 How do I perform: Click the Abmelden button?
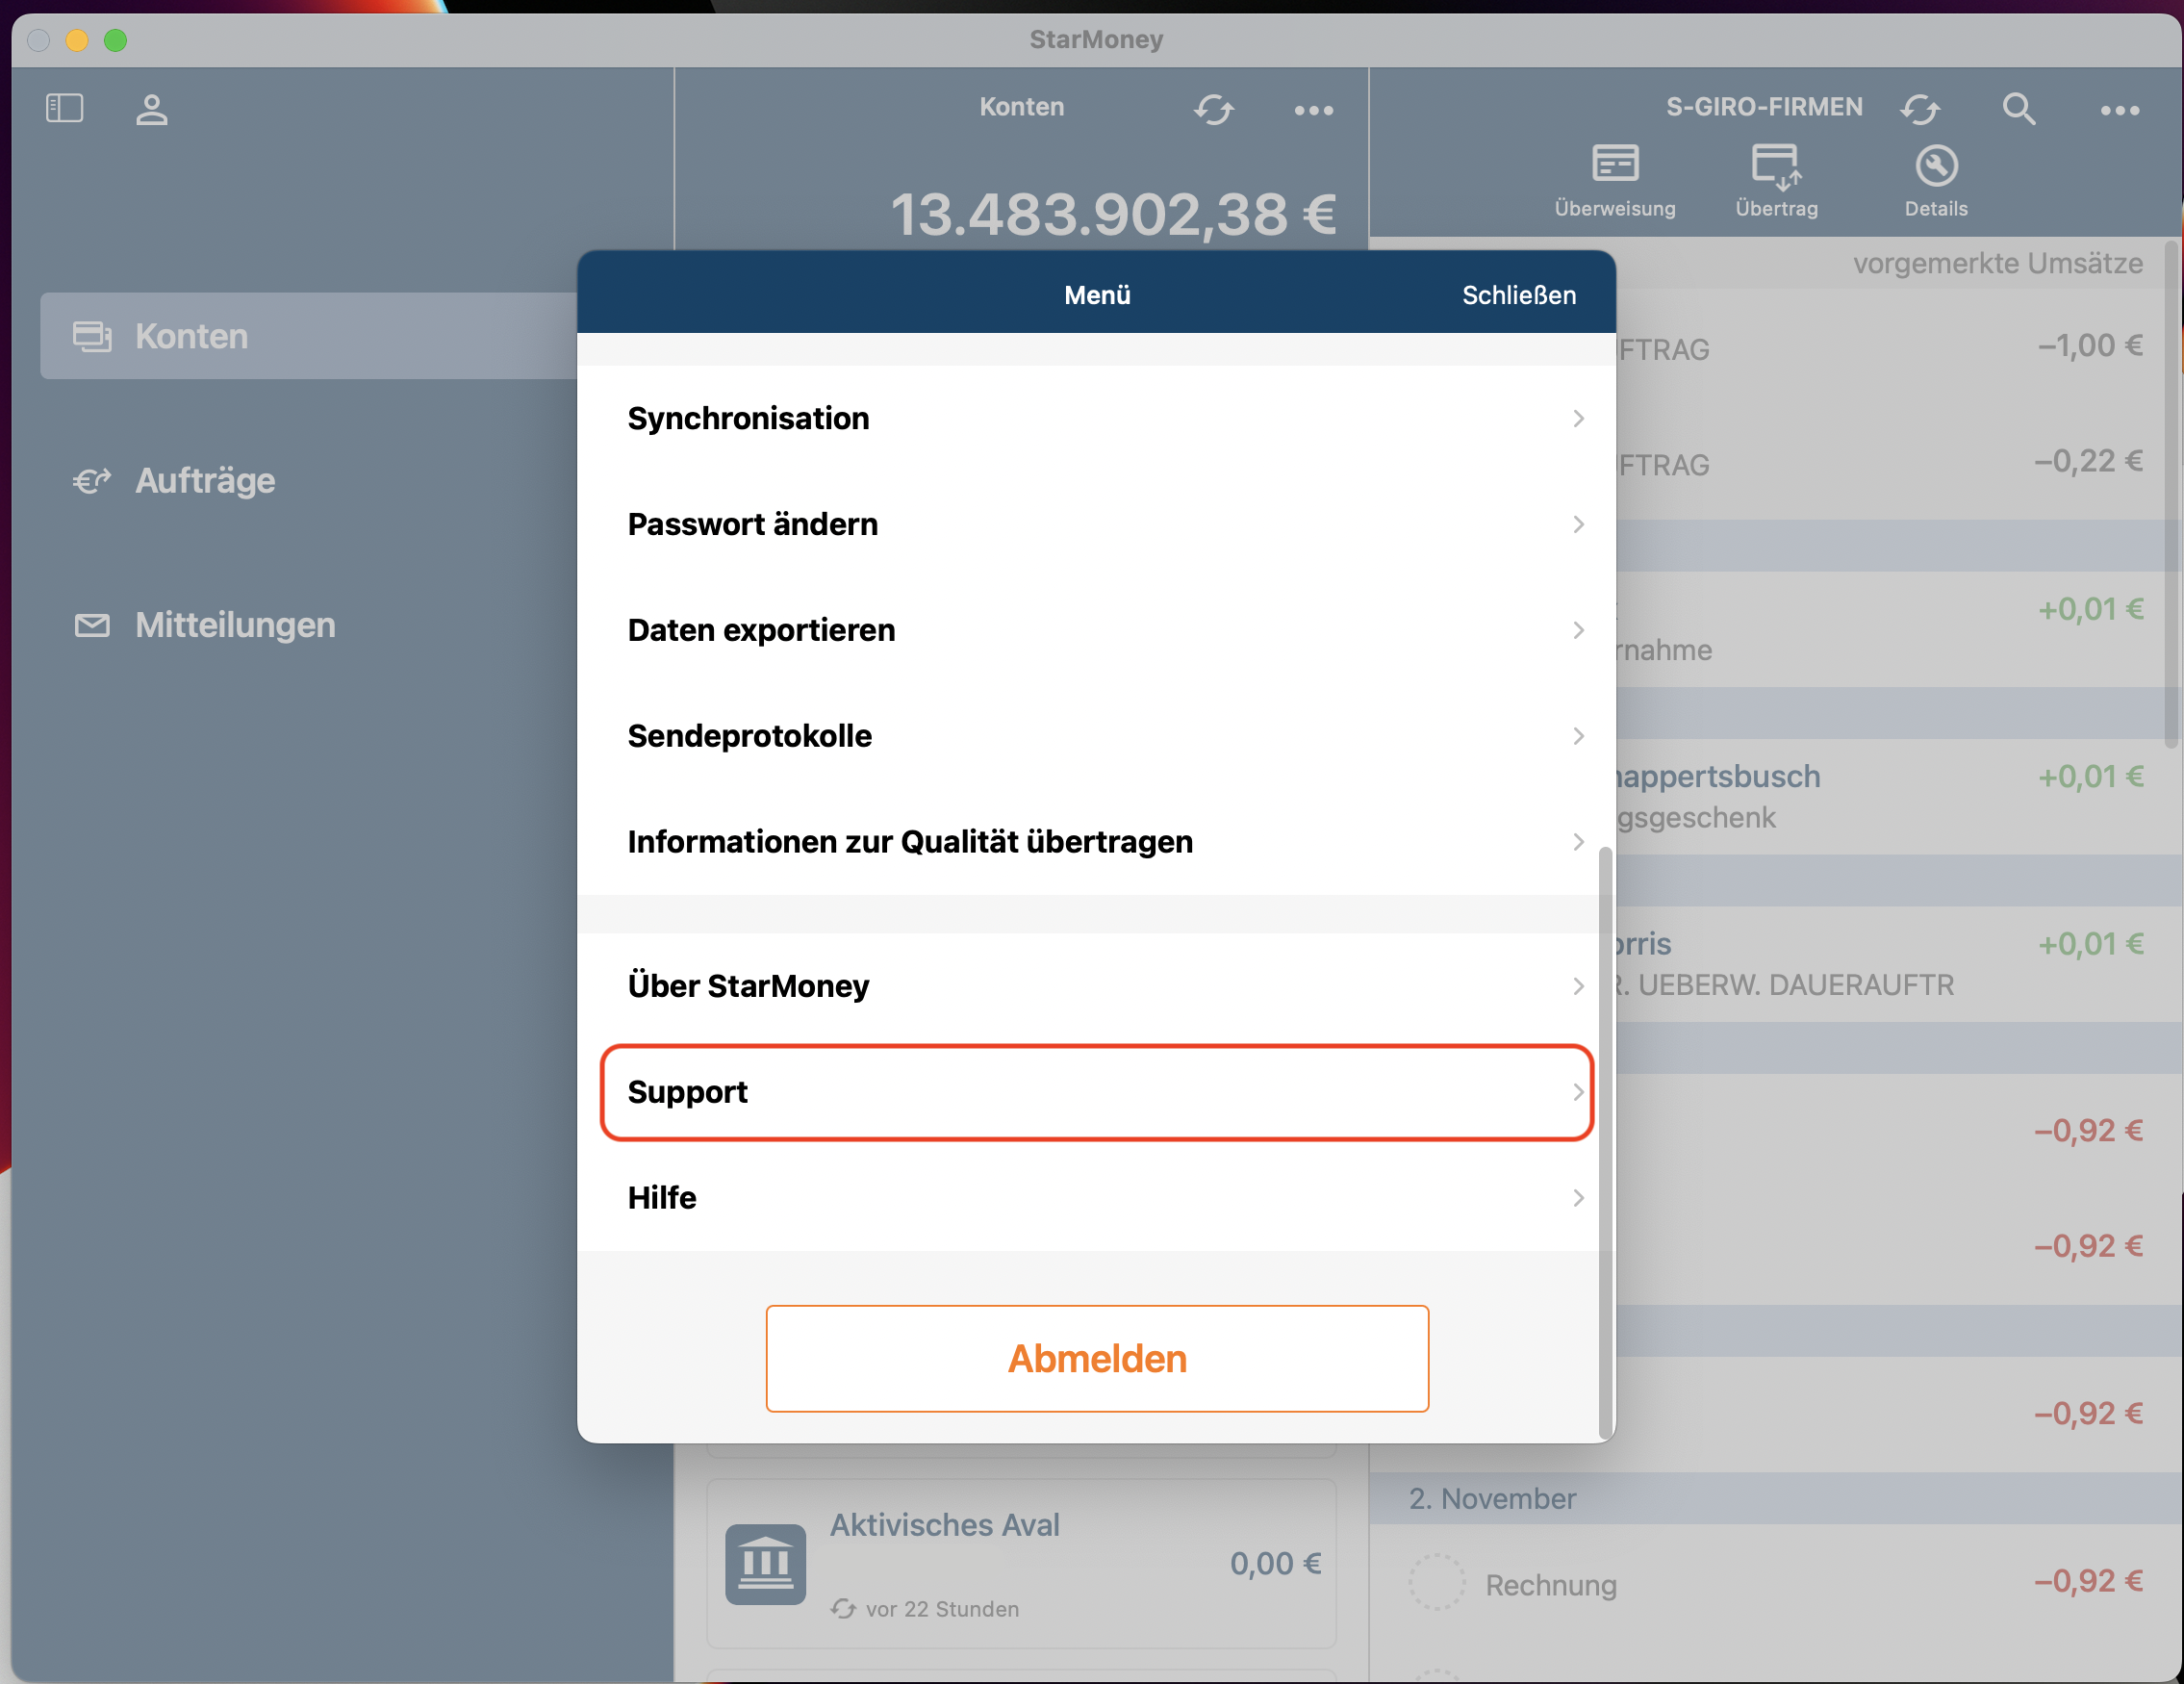point(1097,1358)
